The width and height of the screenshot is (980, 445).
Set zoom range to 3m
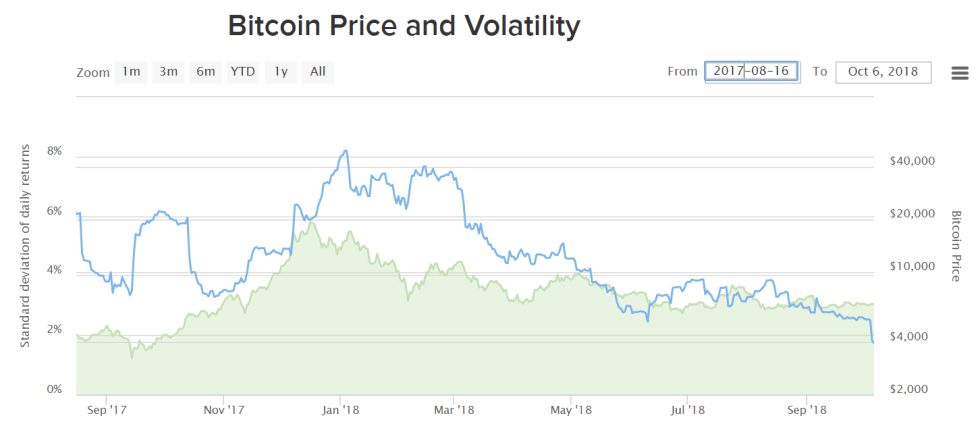click(168, 72)
